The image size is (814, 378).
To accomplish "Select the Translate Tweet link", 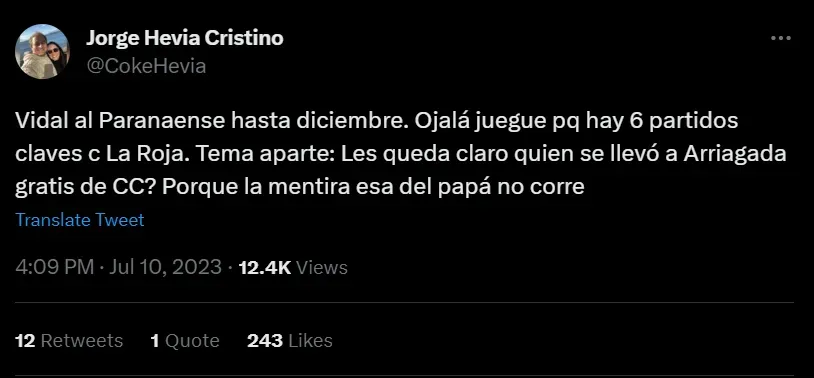I will coord(80,220).
